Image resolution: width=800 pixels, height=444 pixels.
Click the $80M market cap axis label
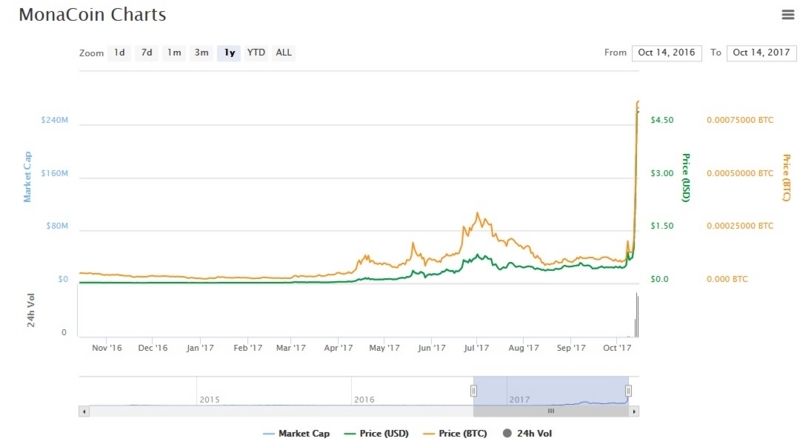[x=57, y=226]
